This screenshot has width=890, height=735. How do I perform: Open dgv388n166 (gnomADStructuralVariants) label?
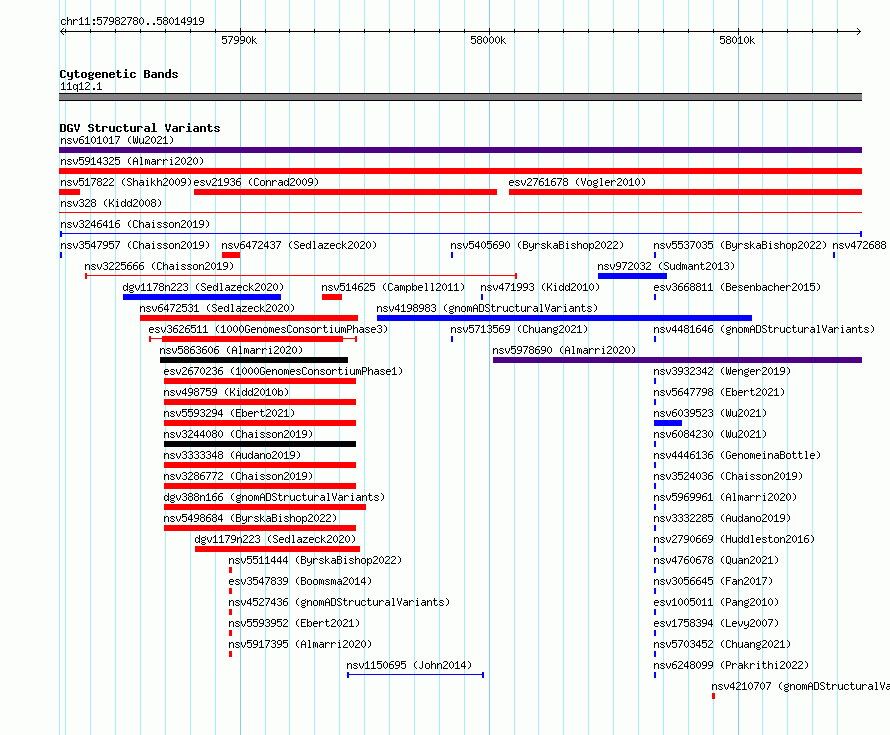click(x=274, y=497)
